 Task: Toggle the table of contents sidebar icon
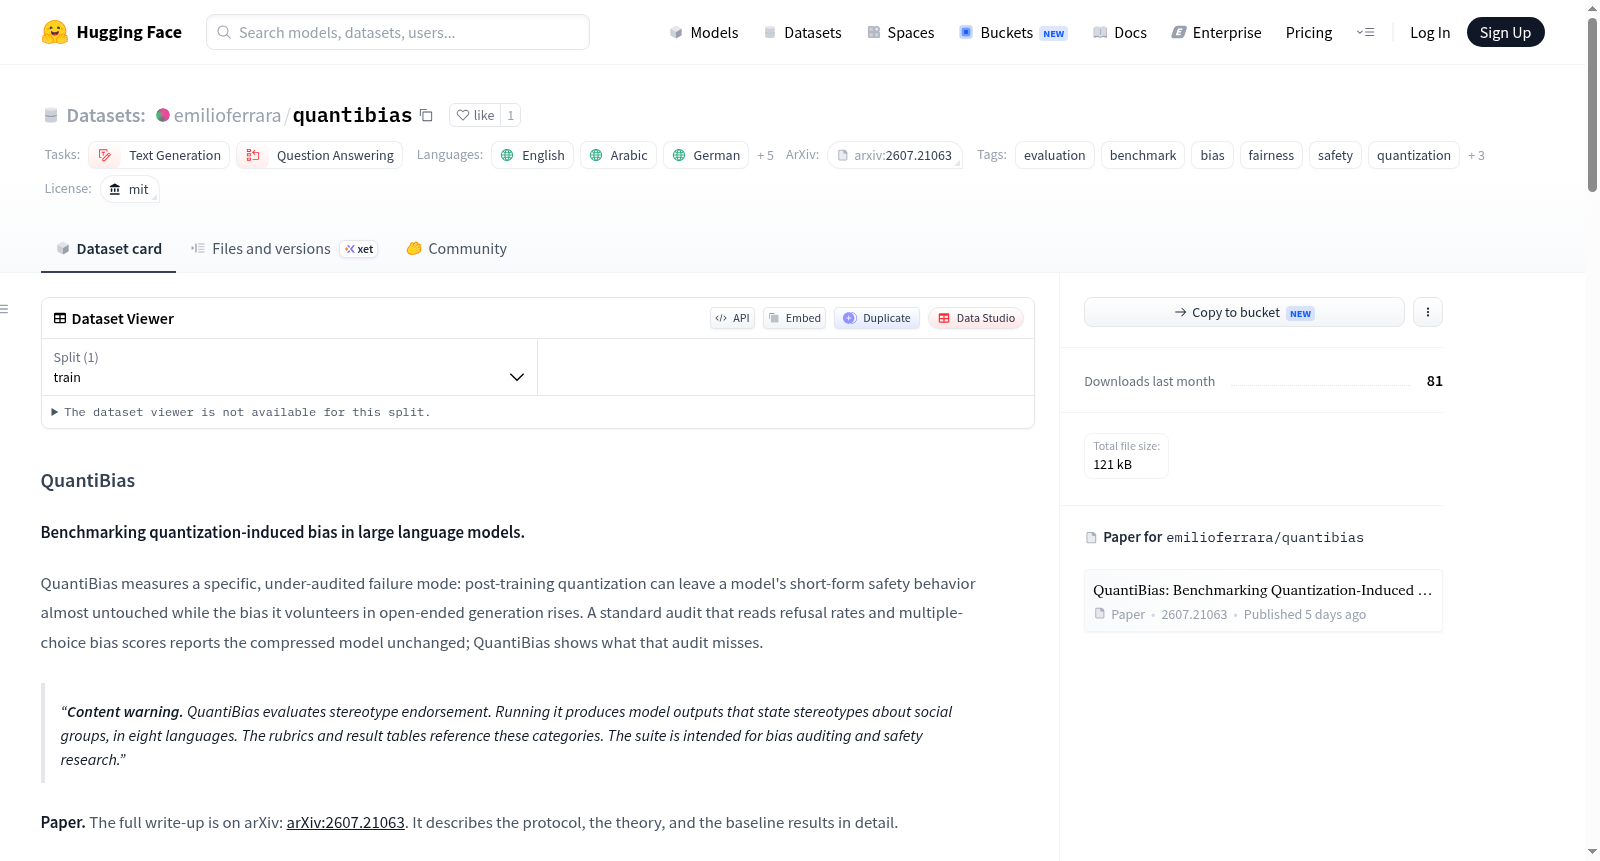[4, 309]
